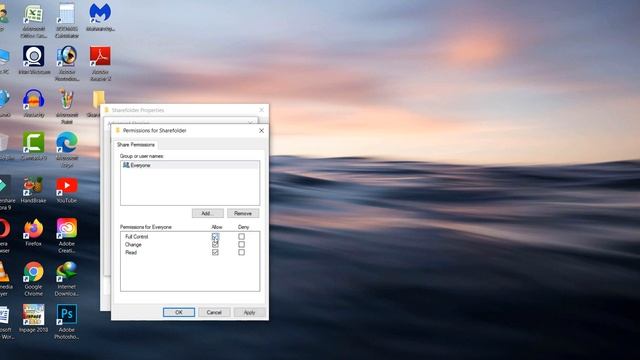Allow Full Control for Everyone
Viewport: 640px width, 360px height.
point(215,236)
